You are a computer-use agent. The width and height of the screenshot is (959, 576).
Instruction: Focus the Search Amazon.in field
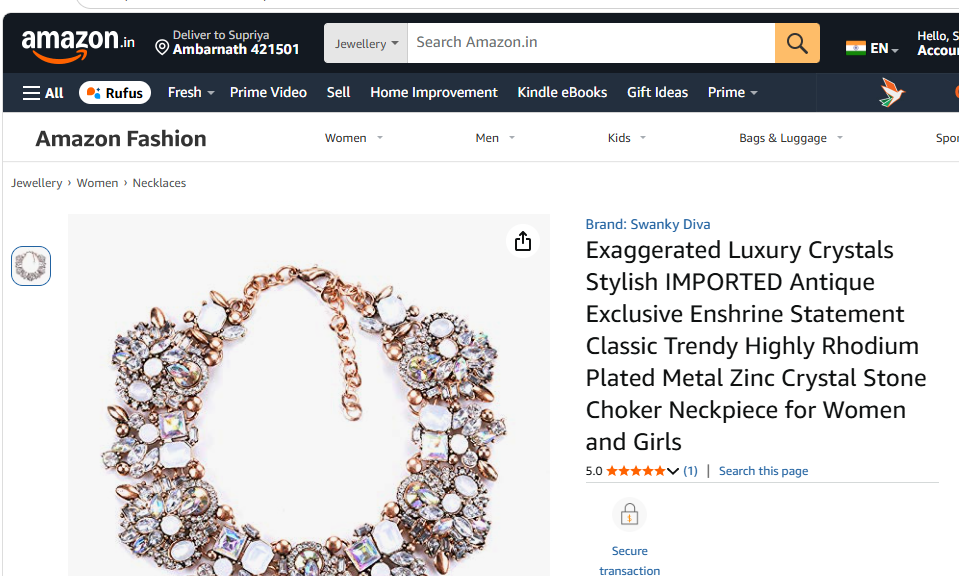point(591,43)
